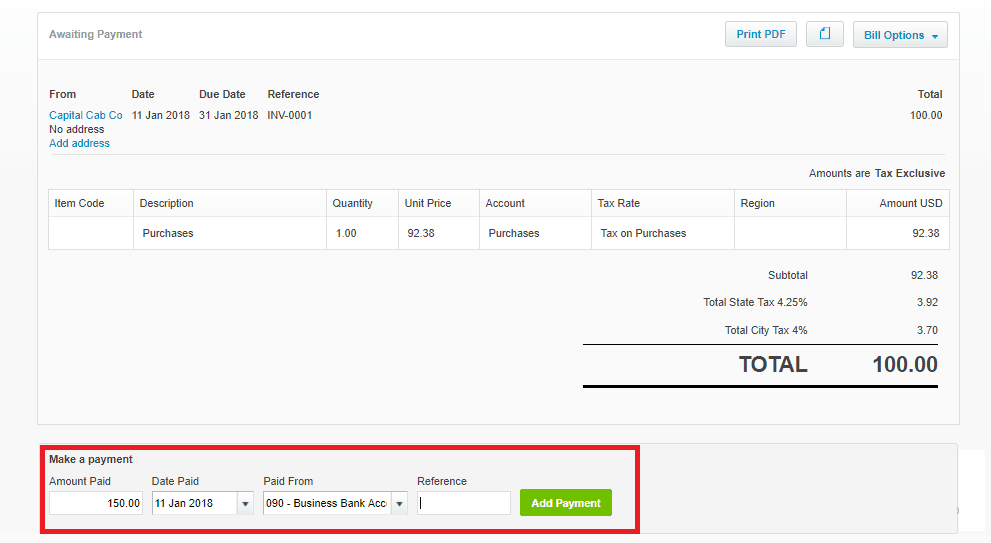991x543 pixels.
Task: Click the Amount Paid input field
Action: tap(96, 503)
